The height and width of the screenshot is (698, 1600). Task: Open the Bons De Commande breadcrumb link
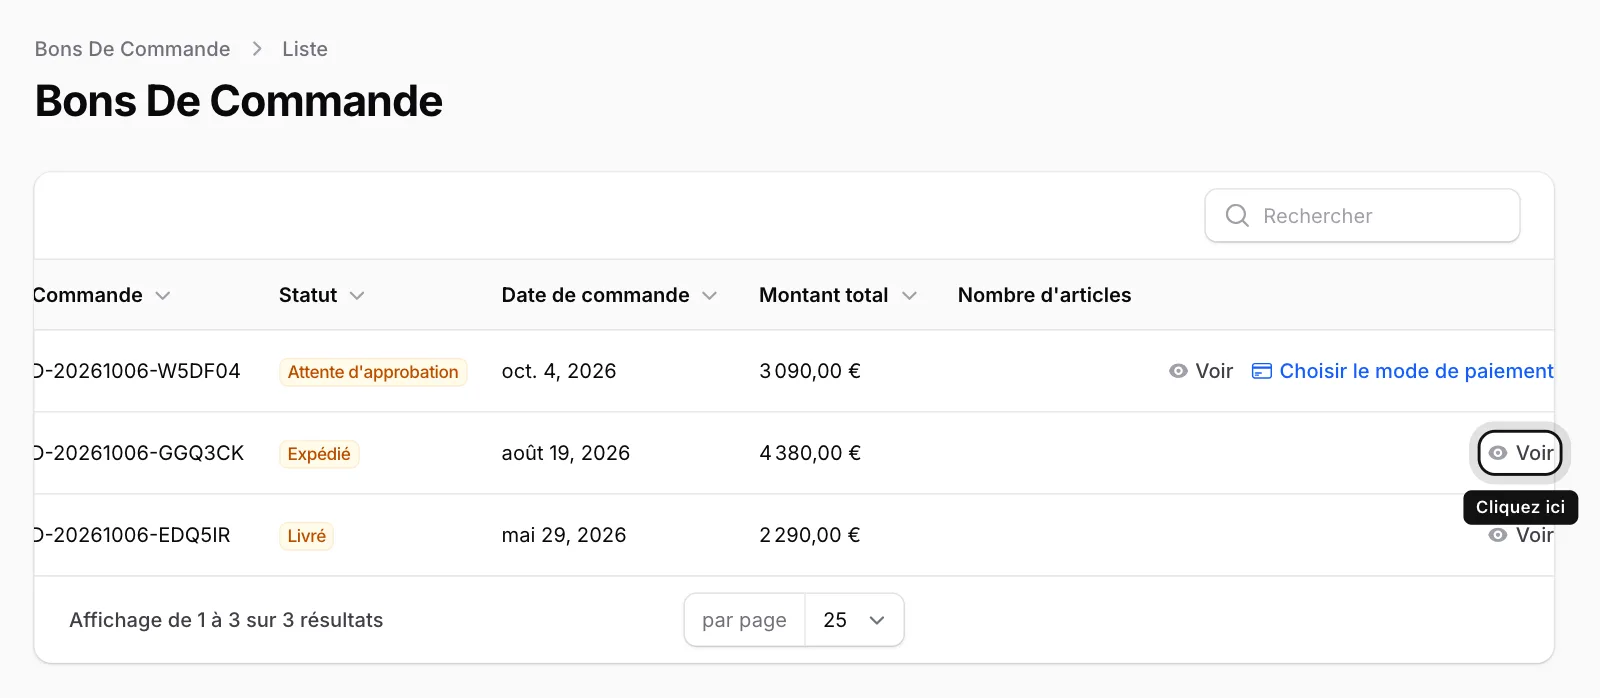[133, 49]
